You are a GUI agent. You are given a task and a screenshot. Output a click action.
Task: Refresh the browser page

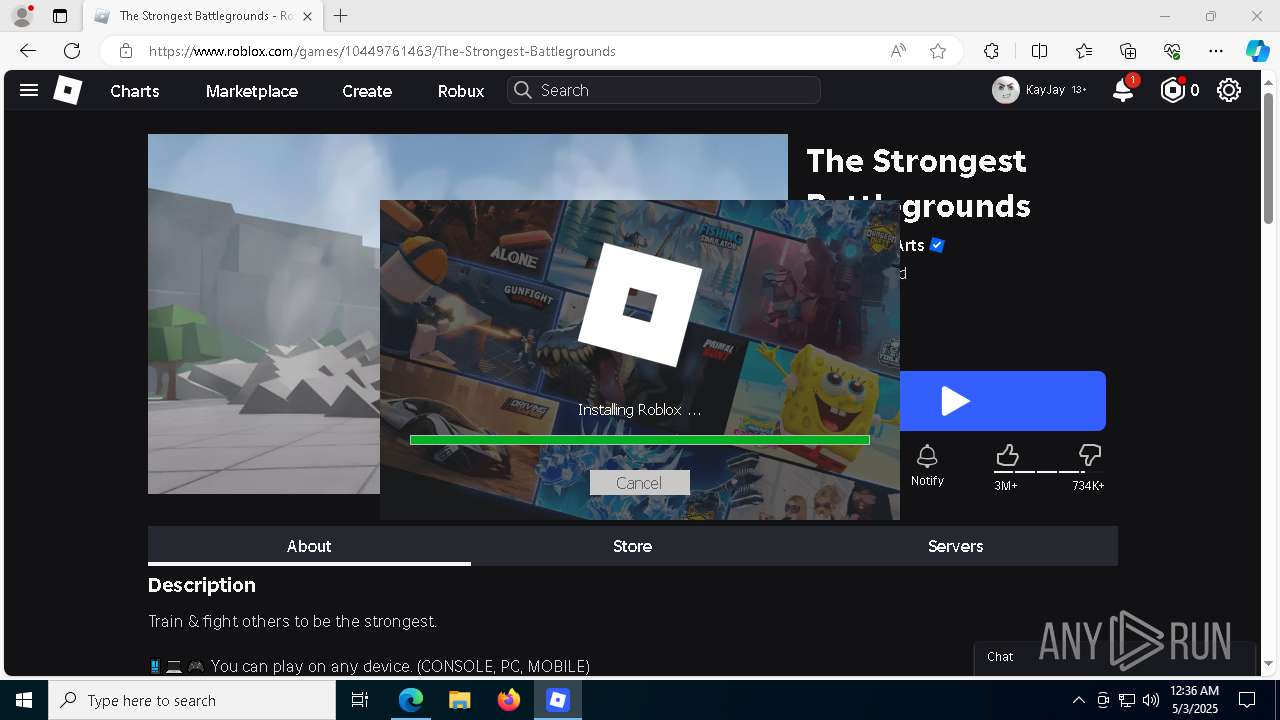(x=72, y=51)
